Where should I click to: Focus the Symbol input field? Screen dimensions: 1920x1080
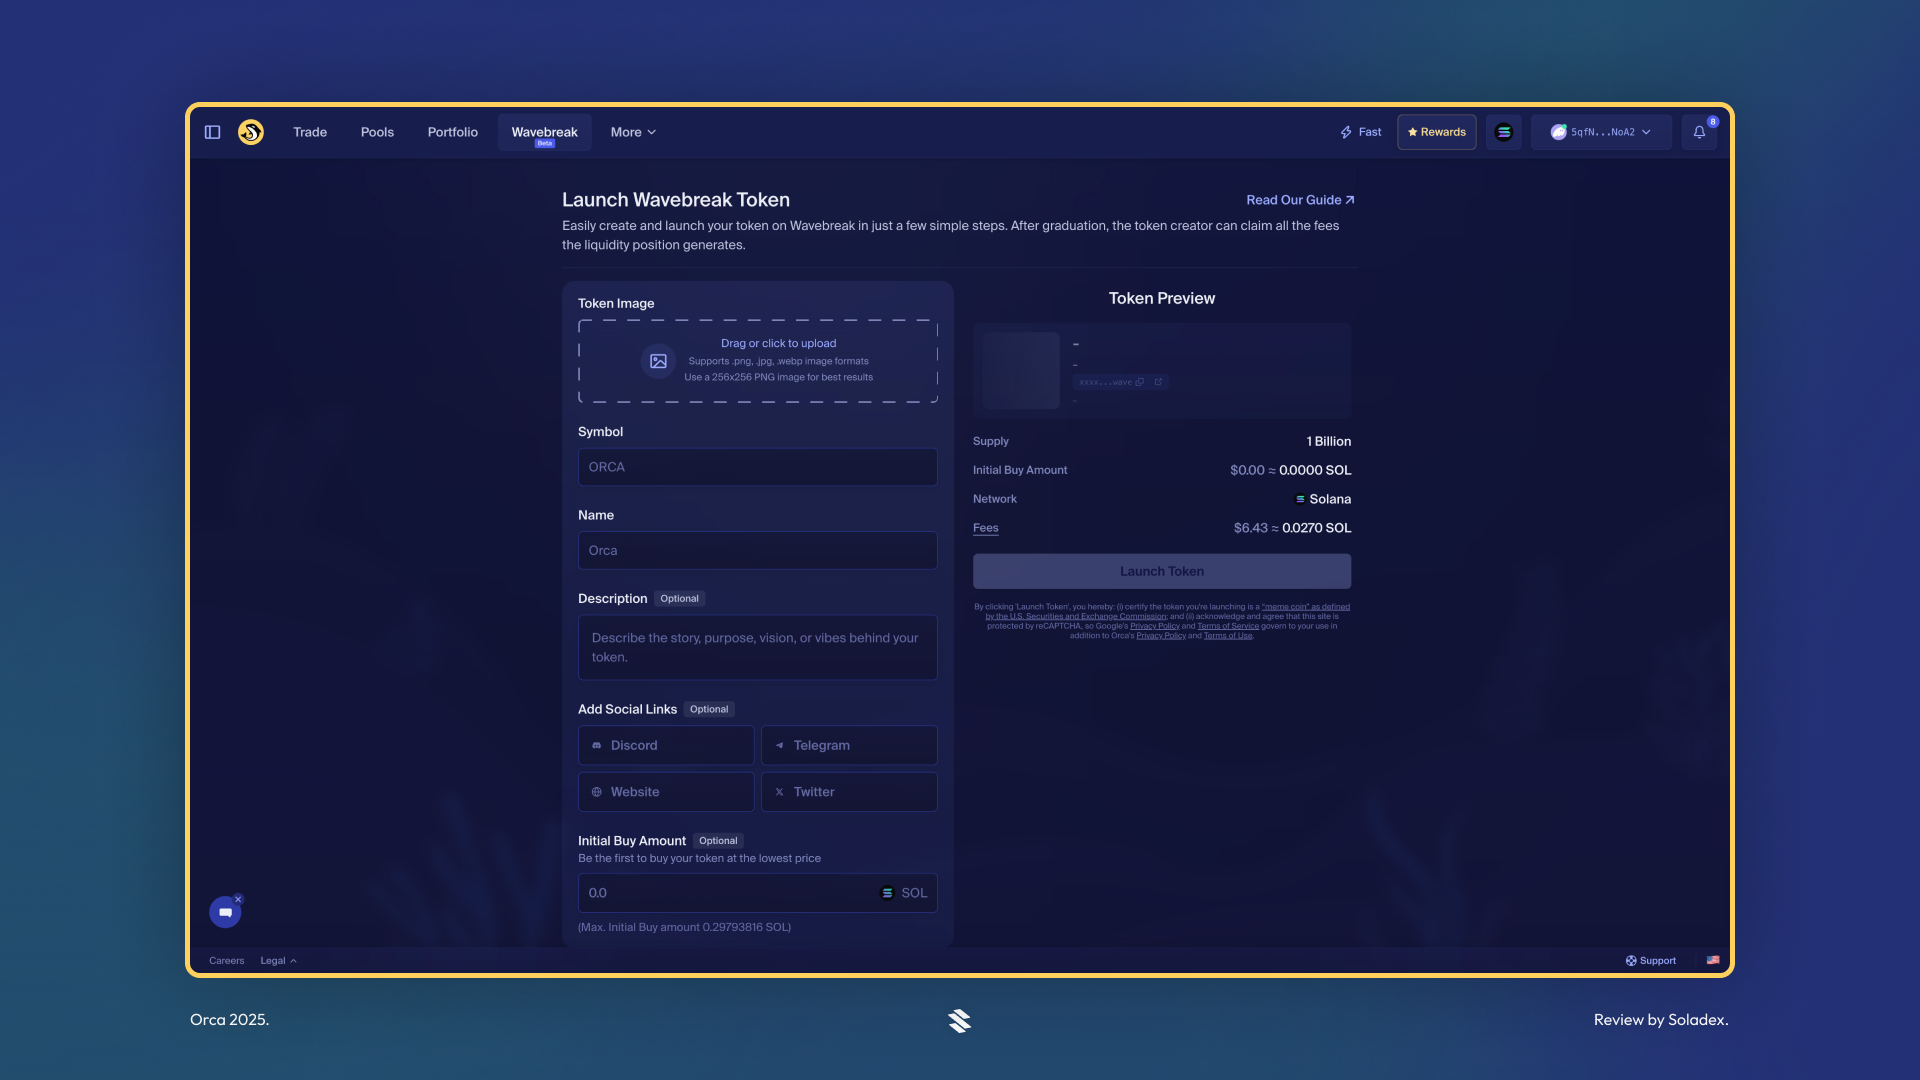pos(758,467)
